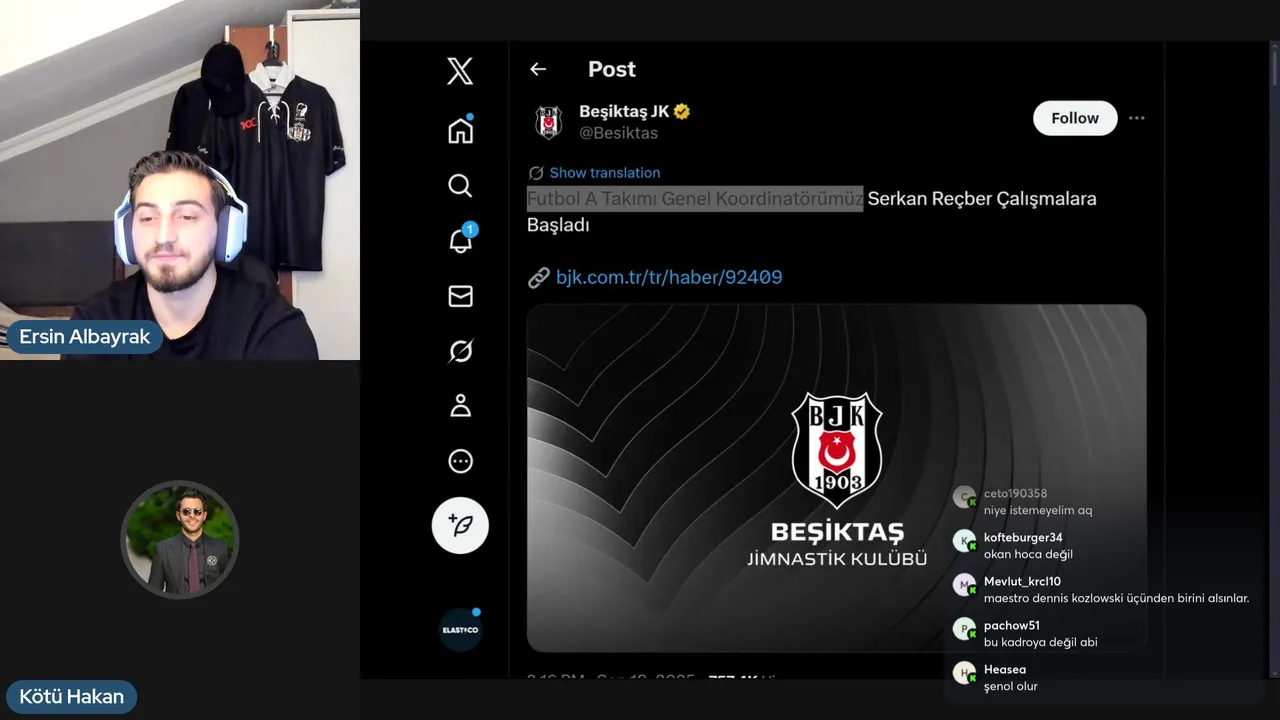Image resolution: width=1280 pixels, height=720 pixels.
Task: Click kofteburger34's chat avatar
Action: [x=964, y=541]
